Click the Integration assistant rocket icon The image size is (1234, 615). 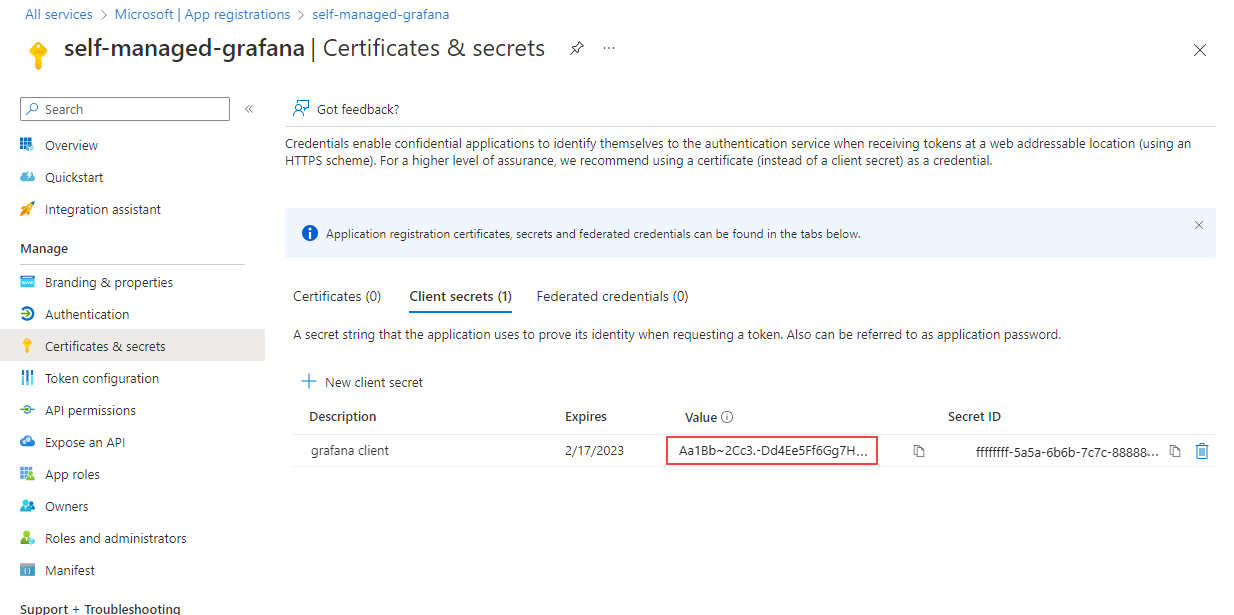(27, 209)
